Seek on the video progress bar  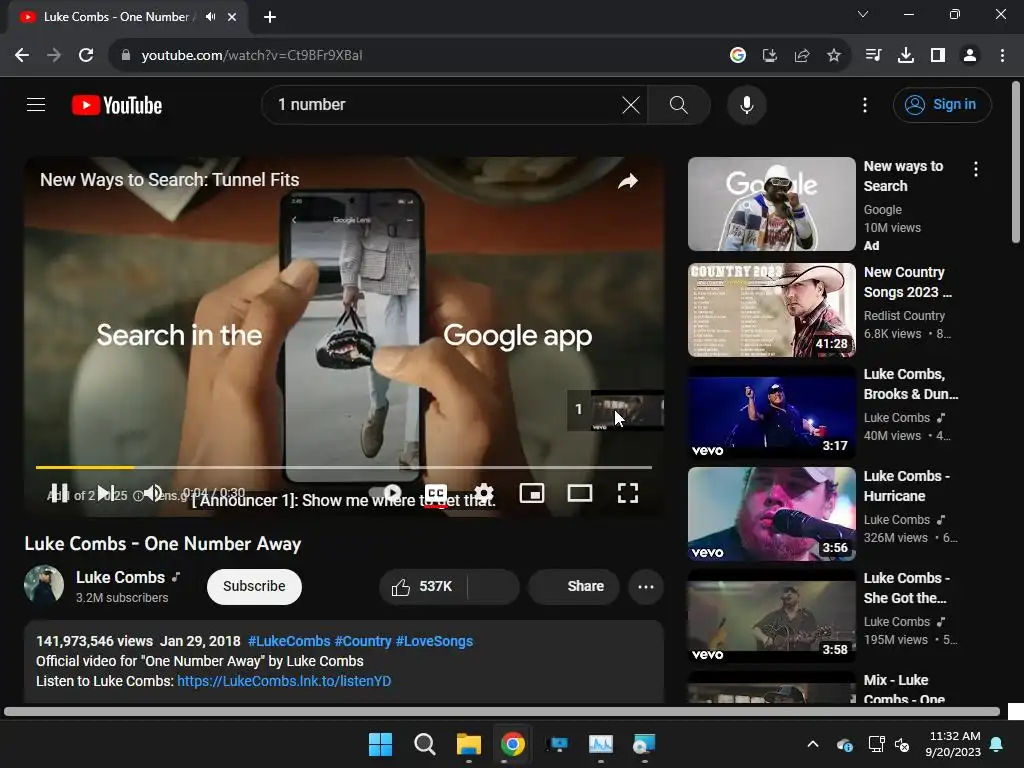pos(344,467)
